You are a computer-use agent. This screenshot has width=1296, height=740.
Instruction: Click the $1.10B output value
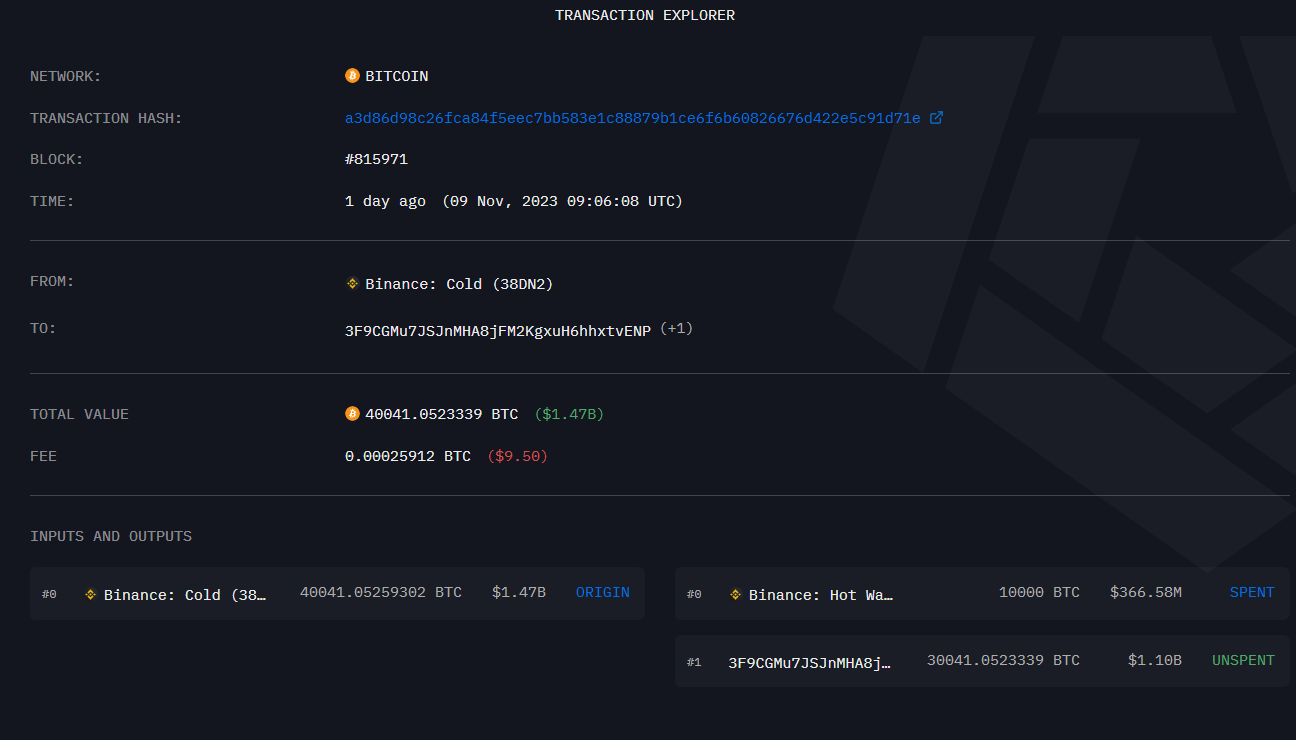pos(1155,660)
